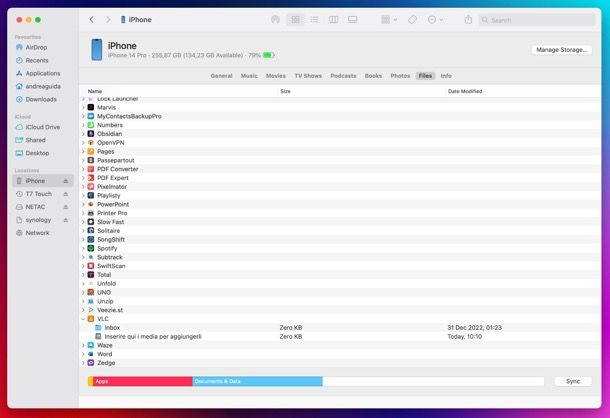Click Manage Storage button
This screenshot has height=418, width=610.
point(561,50)
